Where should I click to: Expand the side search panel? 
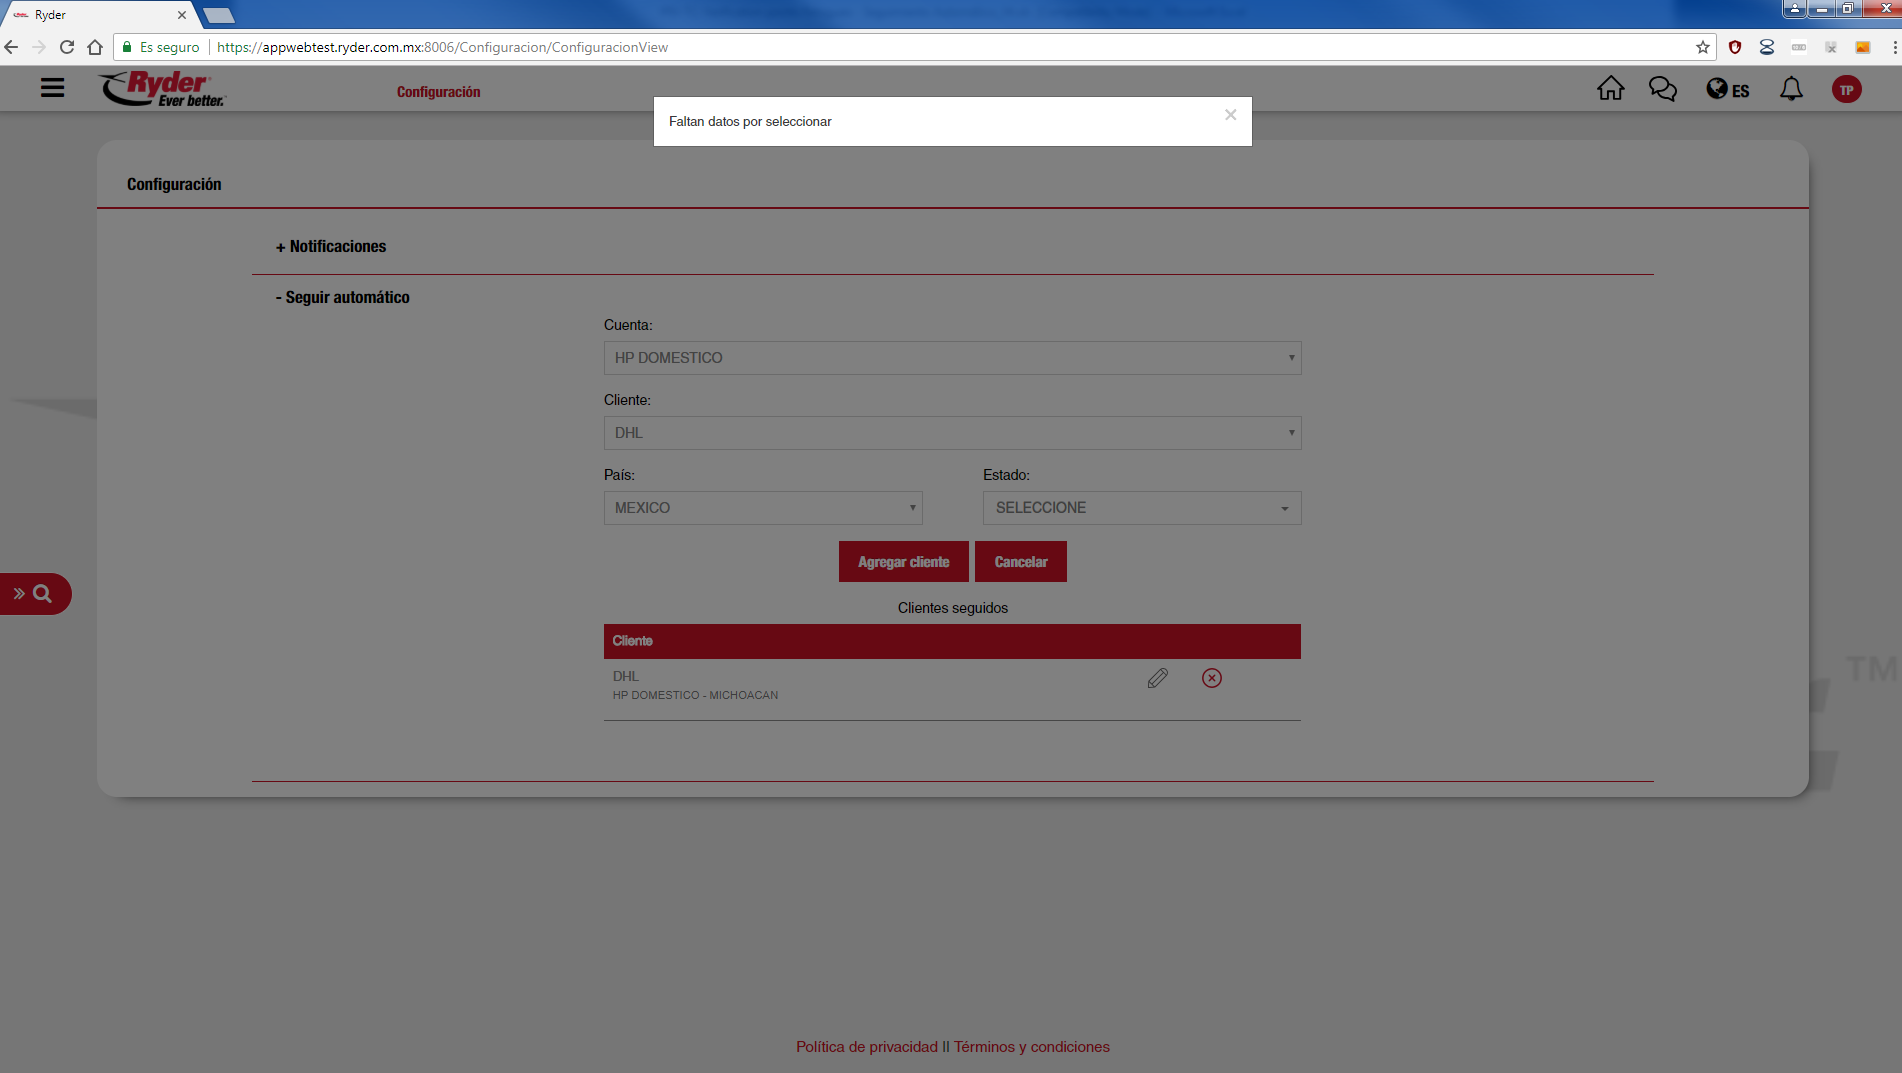34,594
